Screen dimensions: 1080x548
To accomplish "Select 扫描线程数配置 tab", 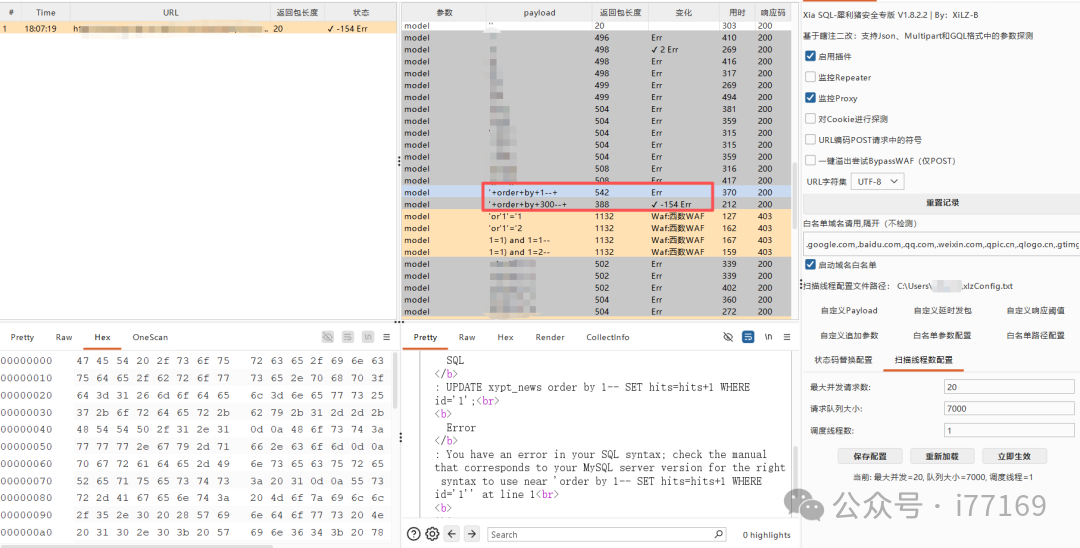I will pyautogui.click(x=924, y=360).
